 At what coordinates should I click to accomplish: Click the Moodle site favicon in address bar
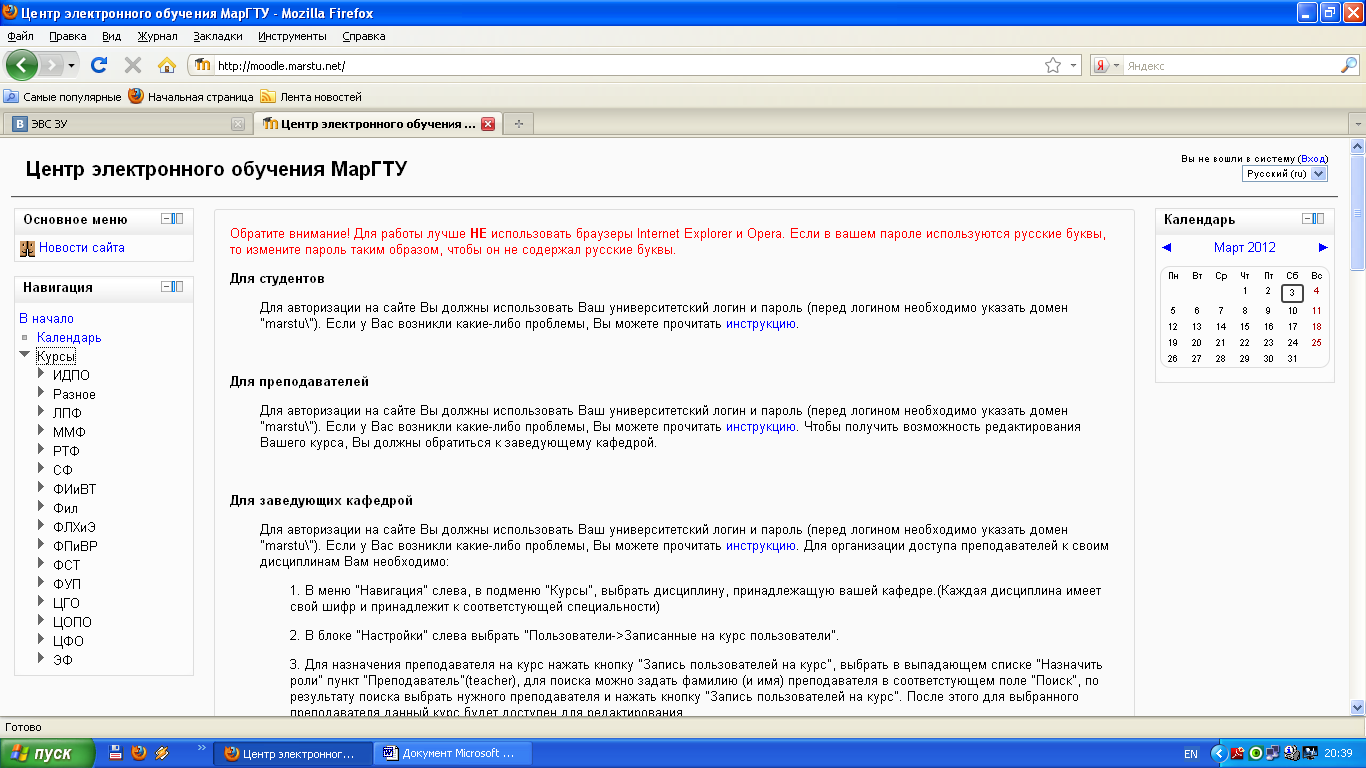pos(203,65)
